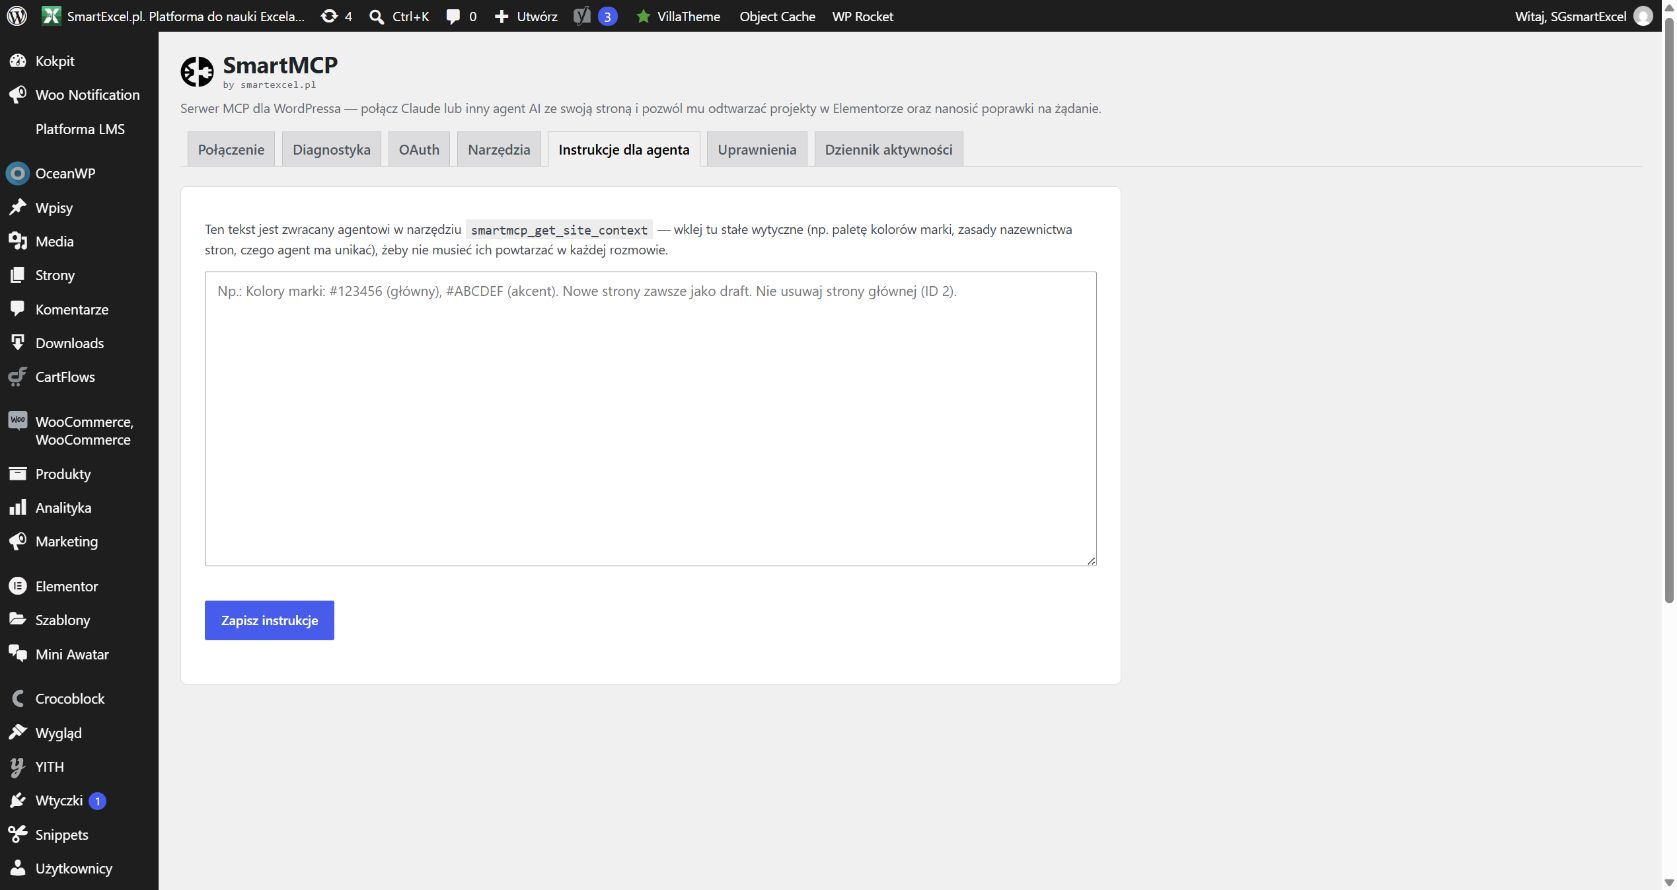Viewport: 1677px width, 890px height.
Task: Open the SmartExcel.pl site icon
Action: [x=51, y=16]
